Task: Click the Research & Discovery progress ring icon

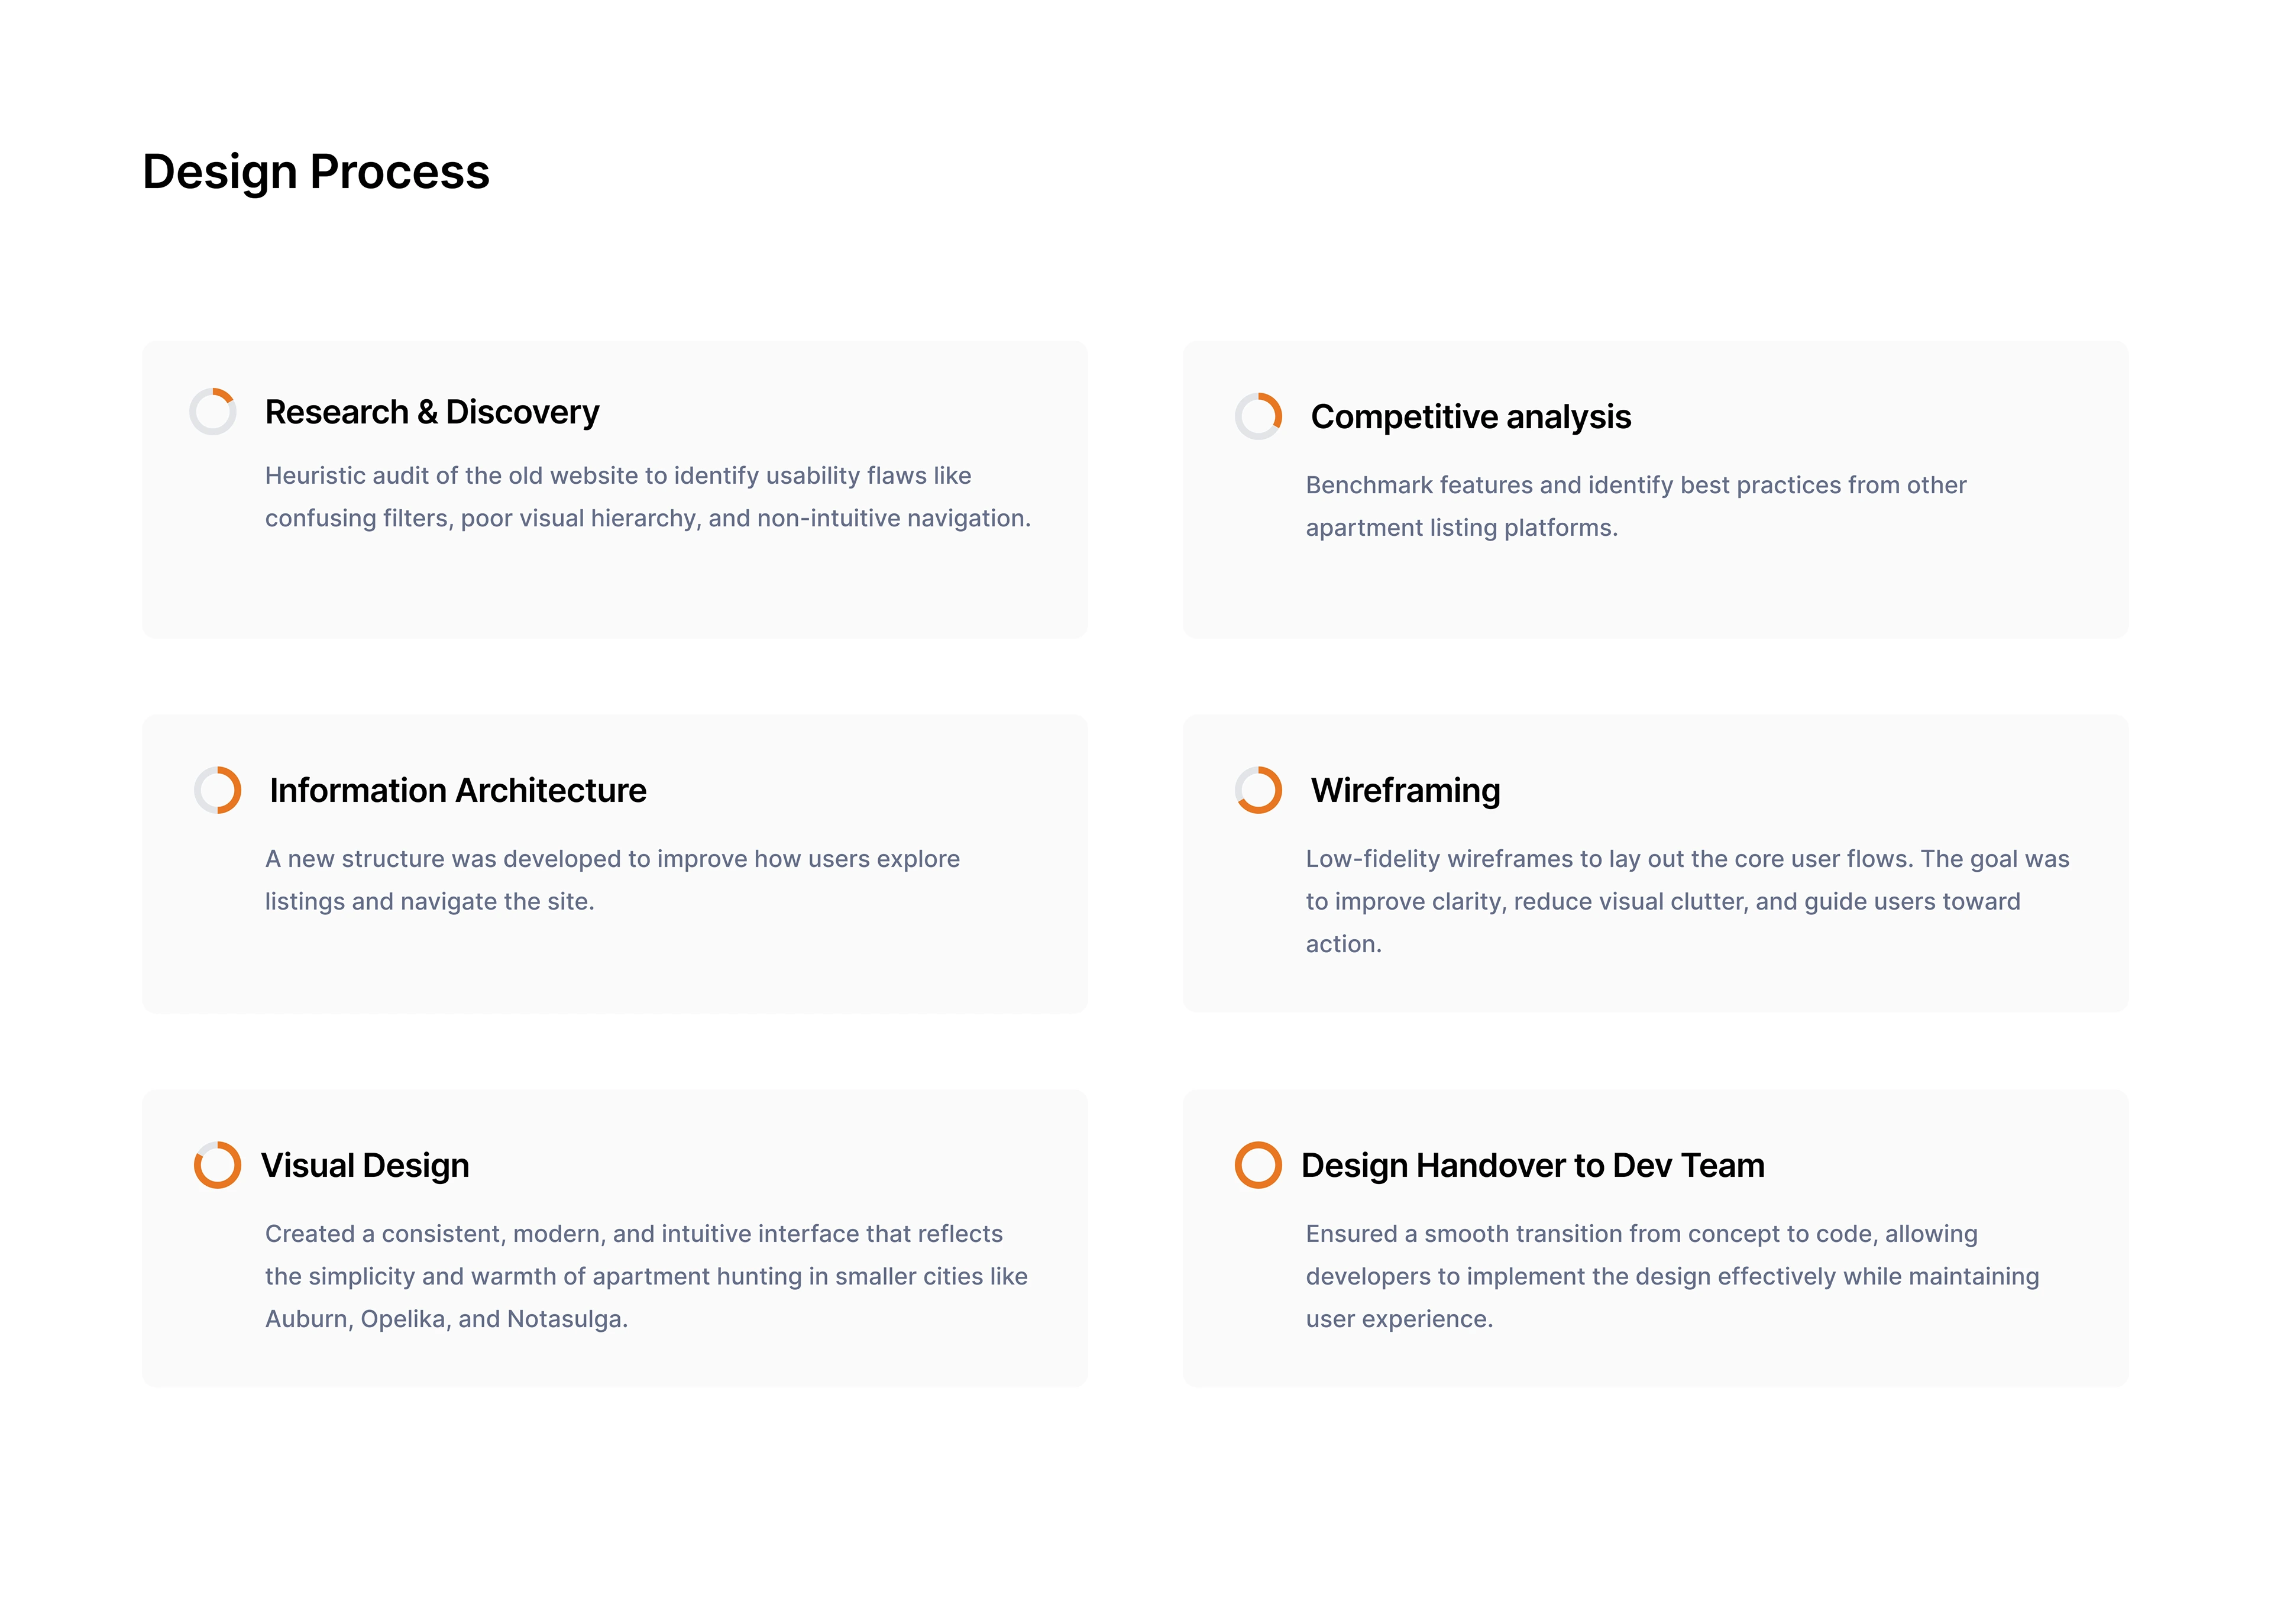Action: 213,411
